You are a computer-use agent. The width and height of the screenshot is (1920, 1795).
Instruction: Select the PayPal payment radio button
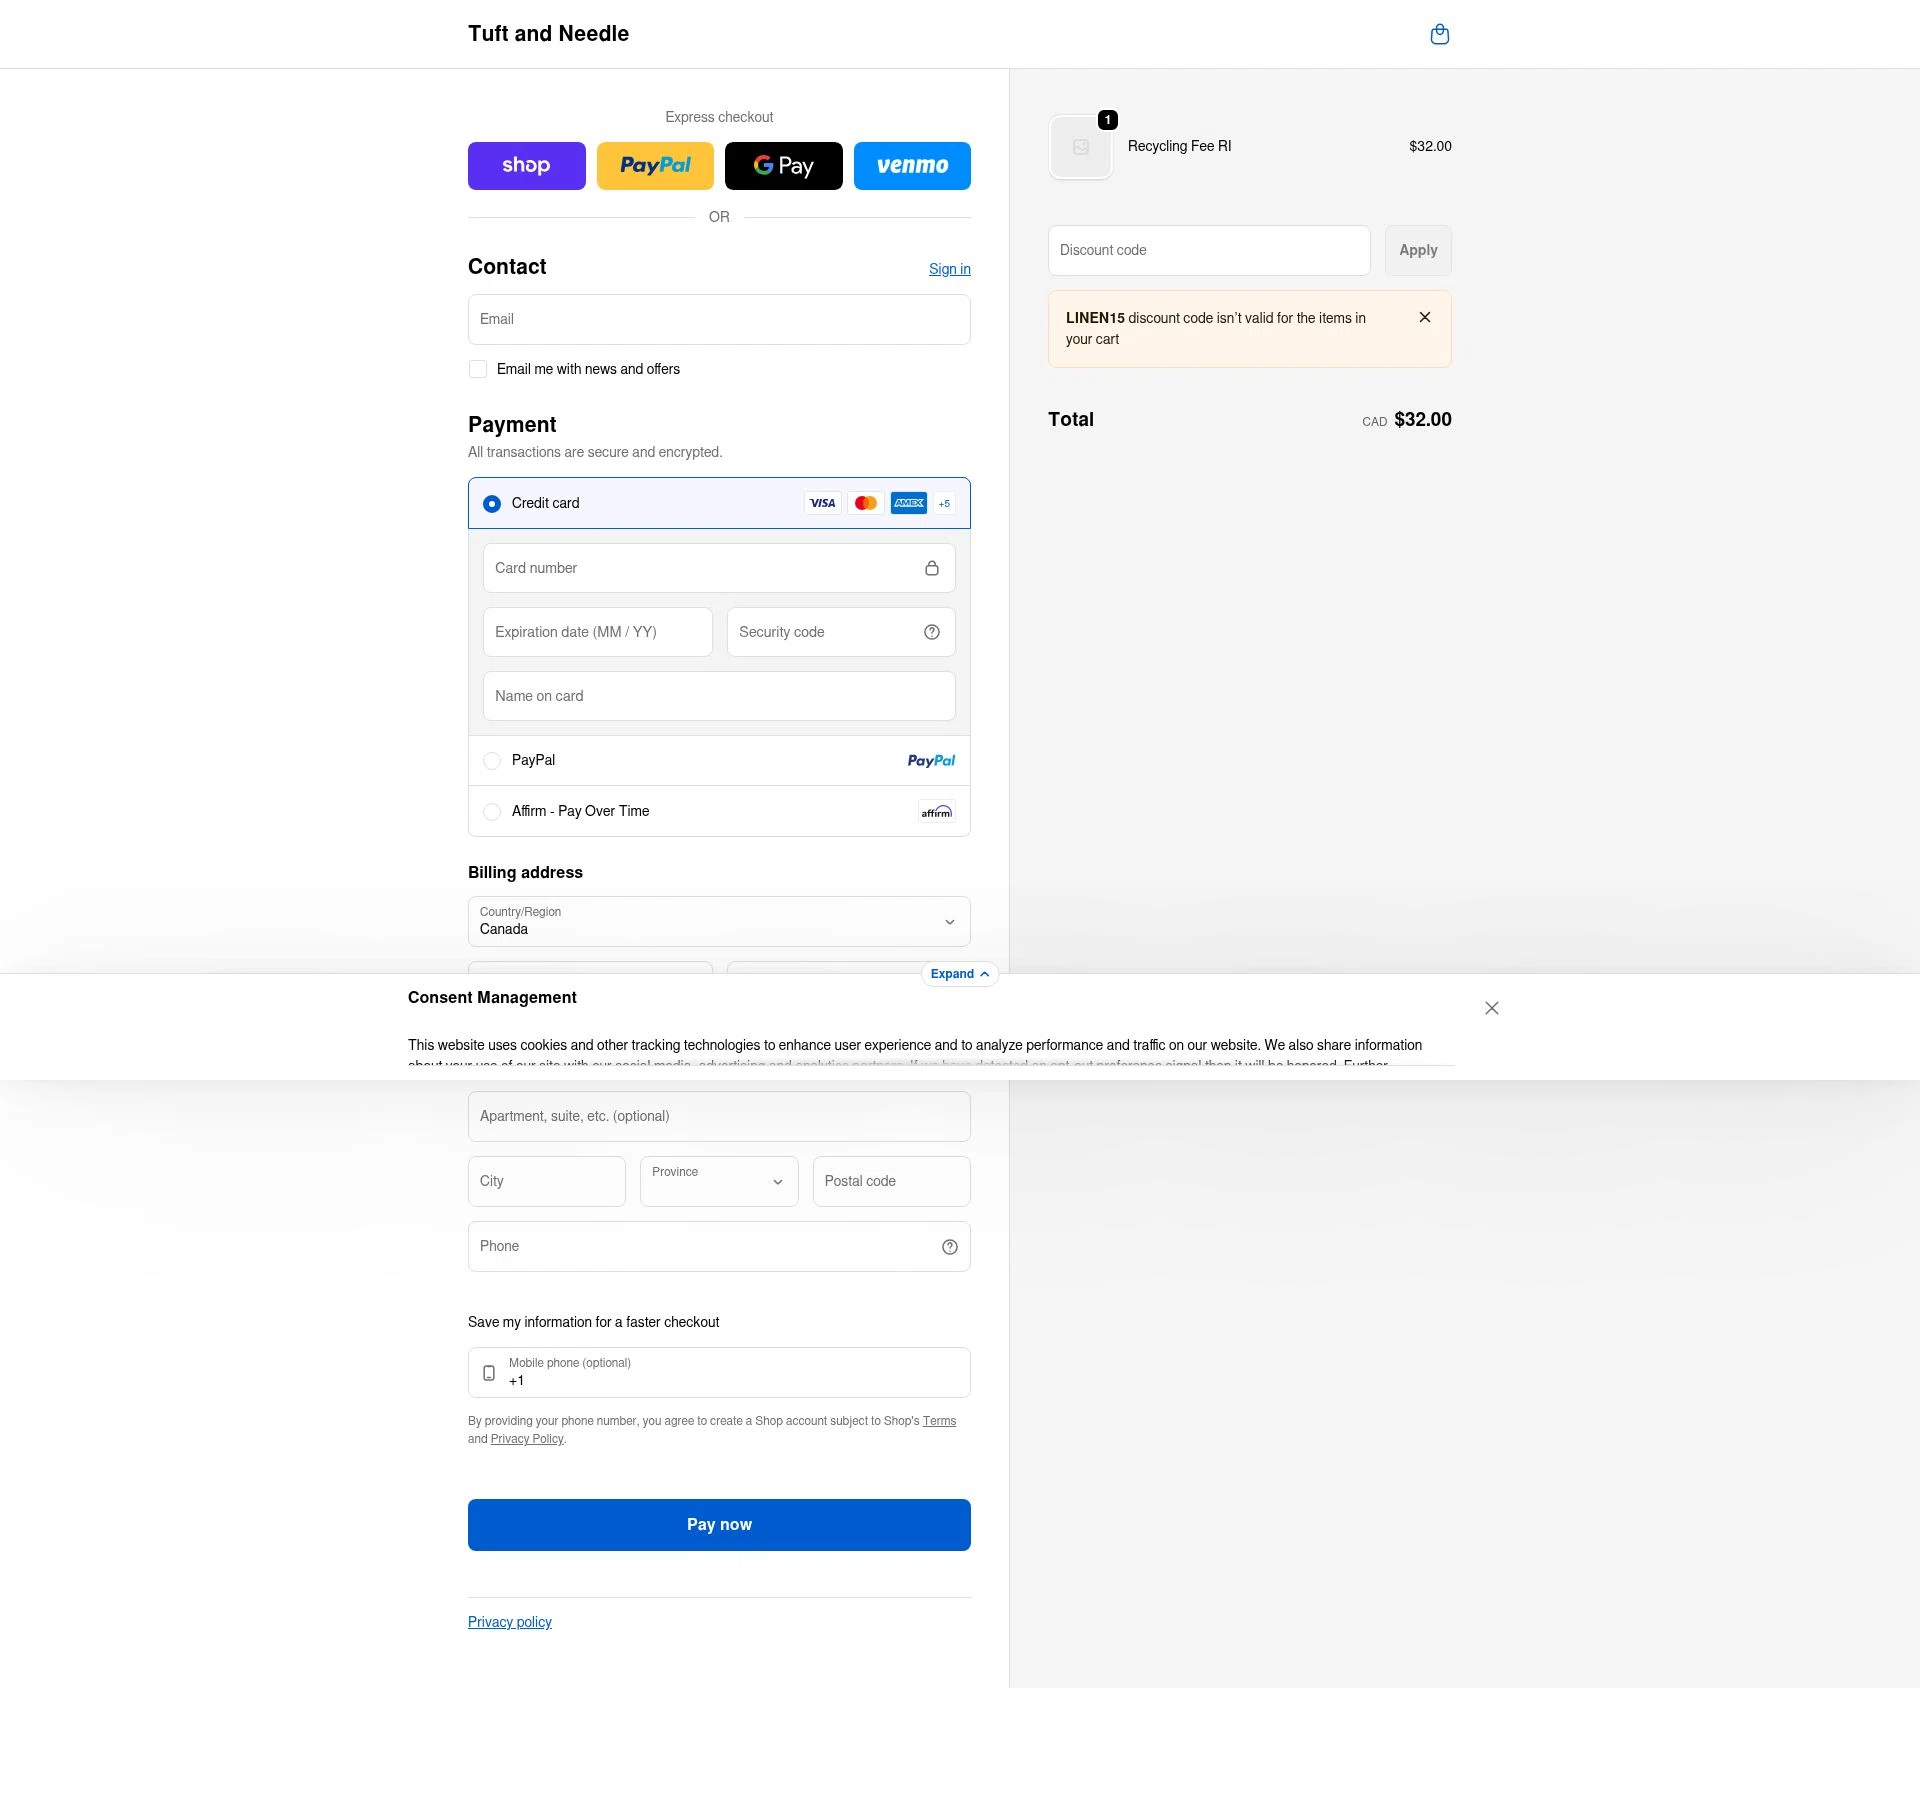click(492, 761)
